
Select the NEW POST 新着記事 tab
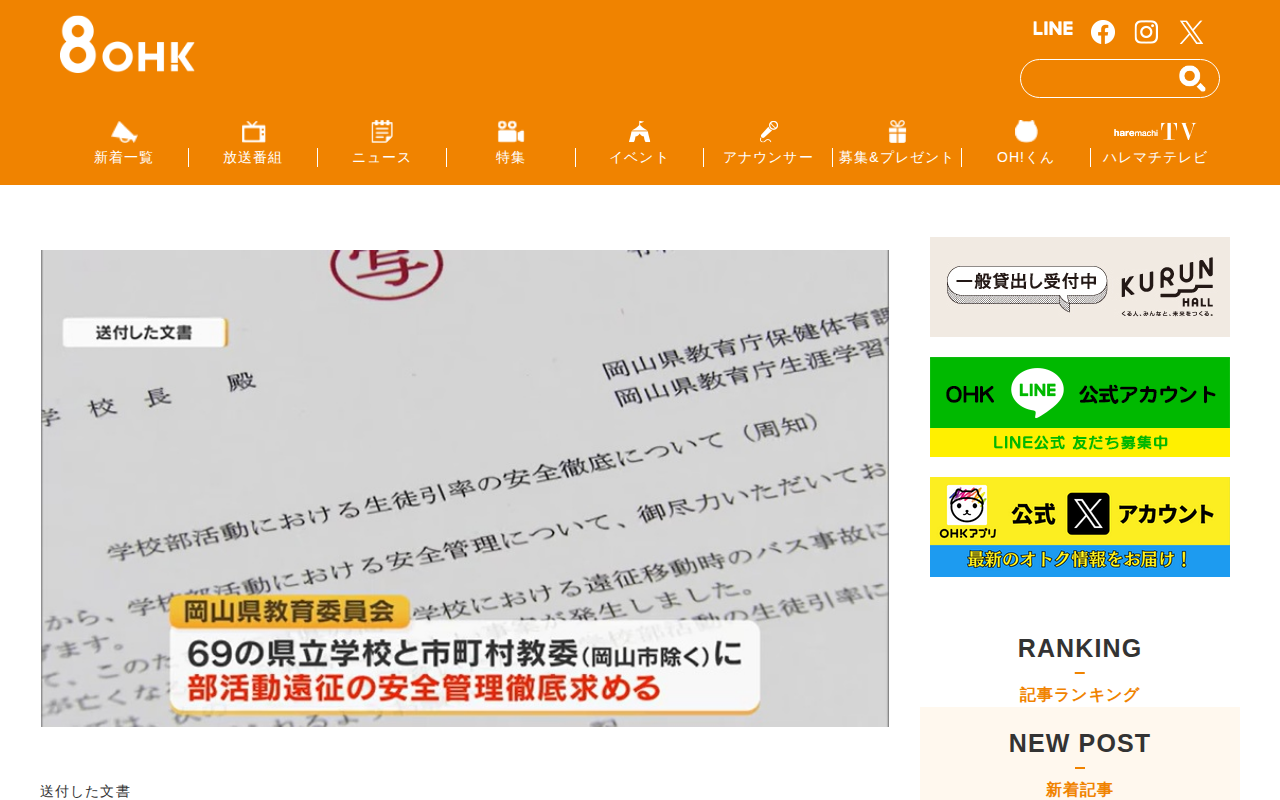pos(1080,764)
